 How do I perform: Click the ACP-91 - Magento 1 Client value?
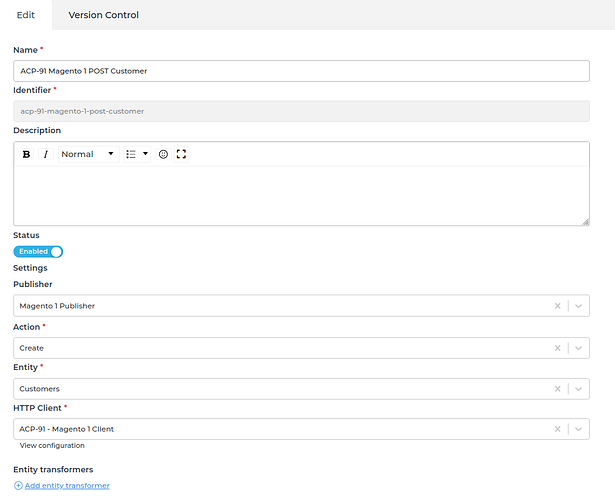(x=66, y=429)
